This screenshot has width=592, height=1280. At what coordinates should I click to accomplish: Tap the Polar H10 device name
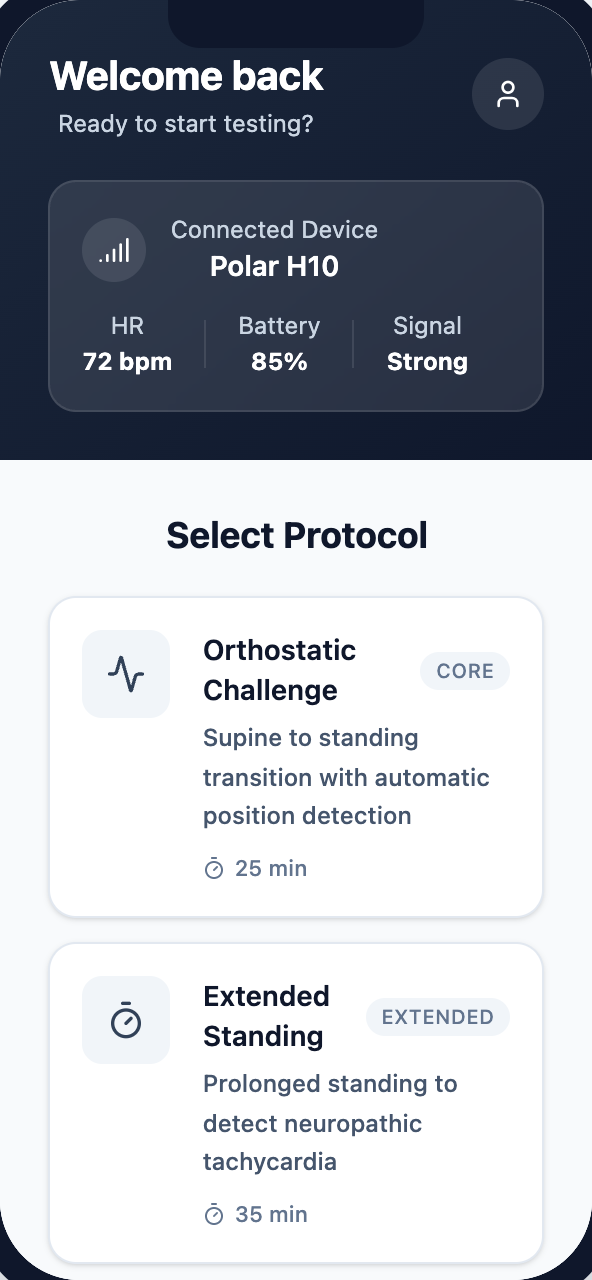pyautogui.click(x=274, y=266)
